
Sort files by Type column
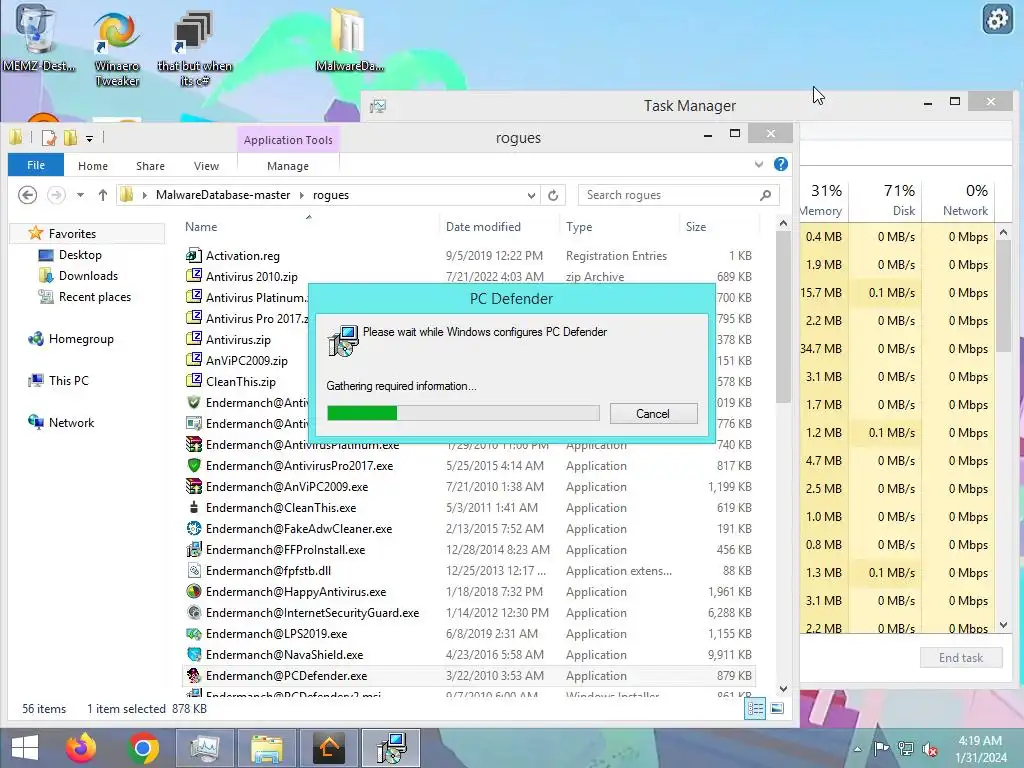[579, 227]
